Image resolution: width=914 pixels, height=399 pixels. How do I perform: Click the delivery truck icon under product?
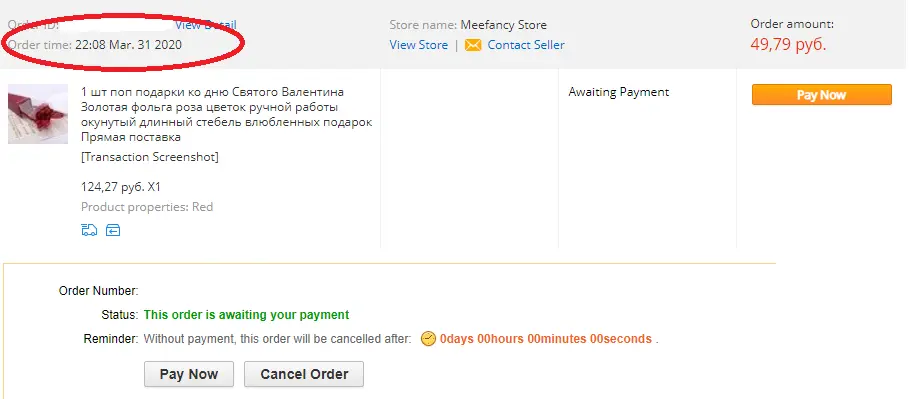pyautogui.click(x=89, y=230)
